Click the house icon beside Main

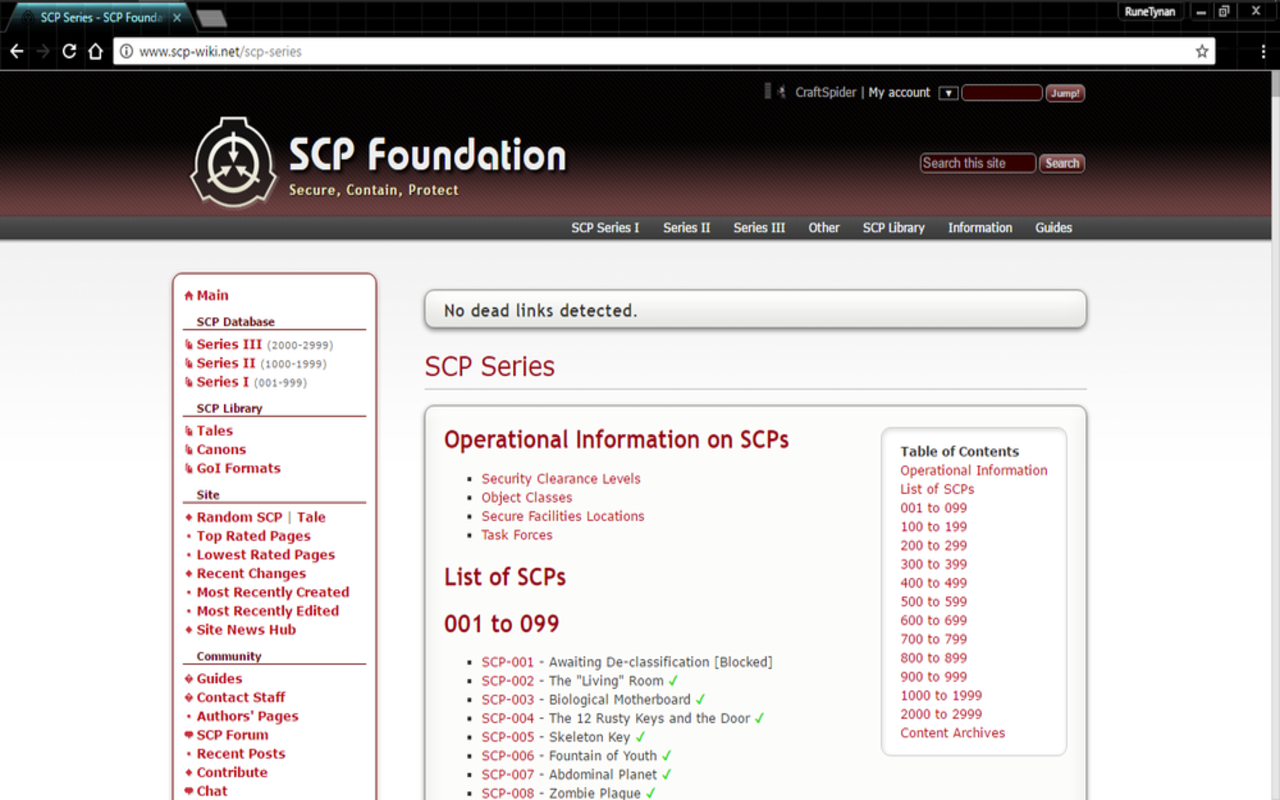[x=188, y=296]
